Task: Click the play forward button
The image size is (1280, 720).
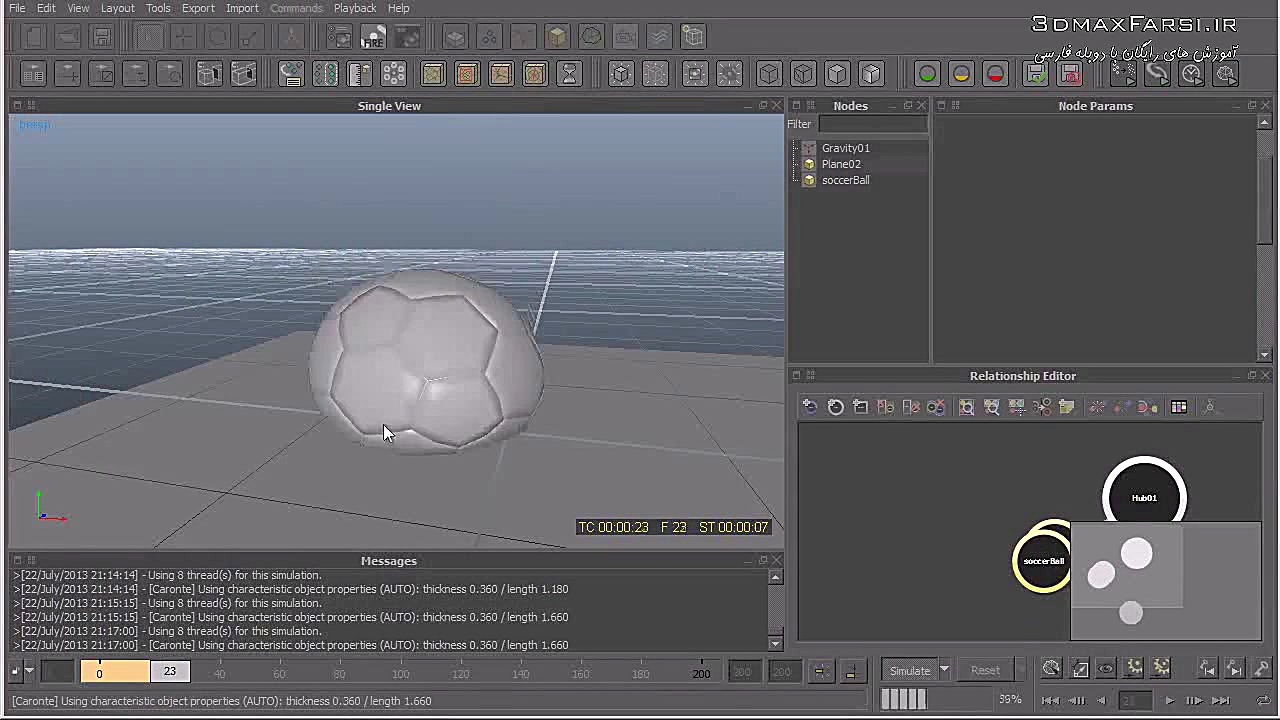Action: (x=1169, y=700)
